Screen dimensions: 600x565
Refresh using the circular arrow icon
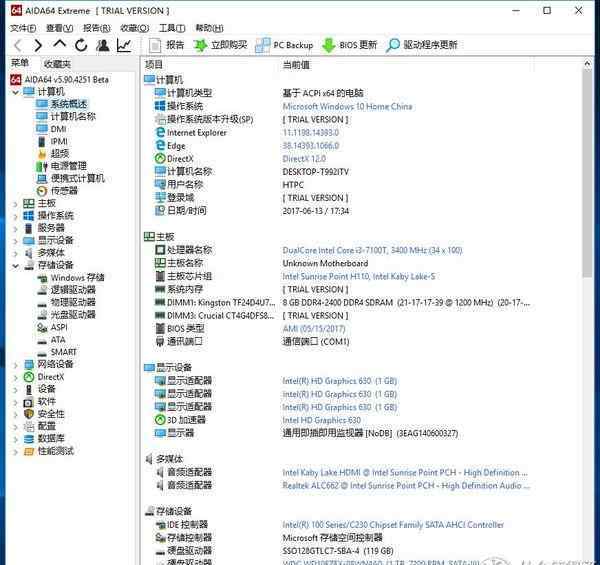click(x=81, y=45)
